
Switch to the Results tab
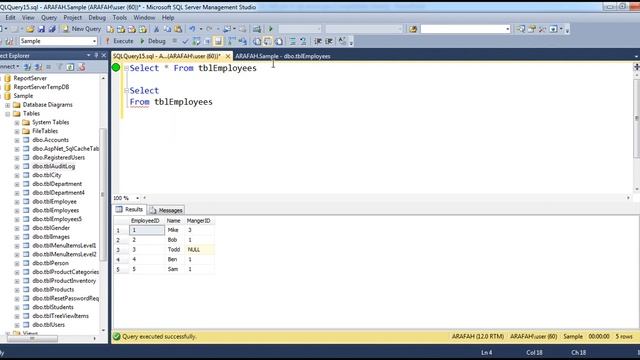pos(130,209)
